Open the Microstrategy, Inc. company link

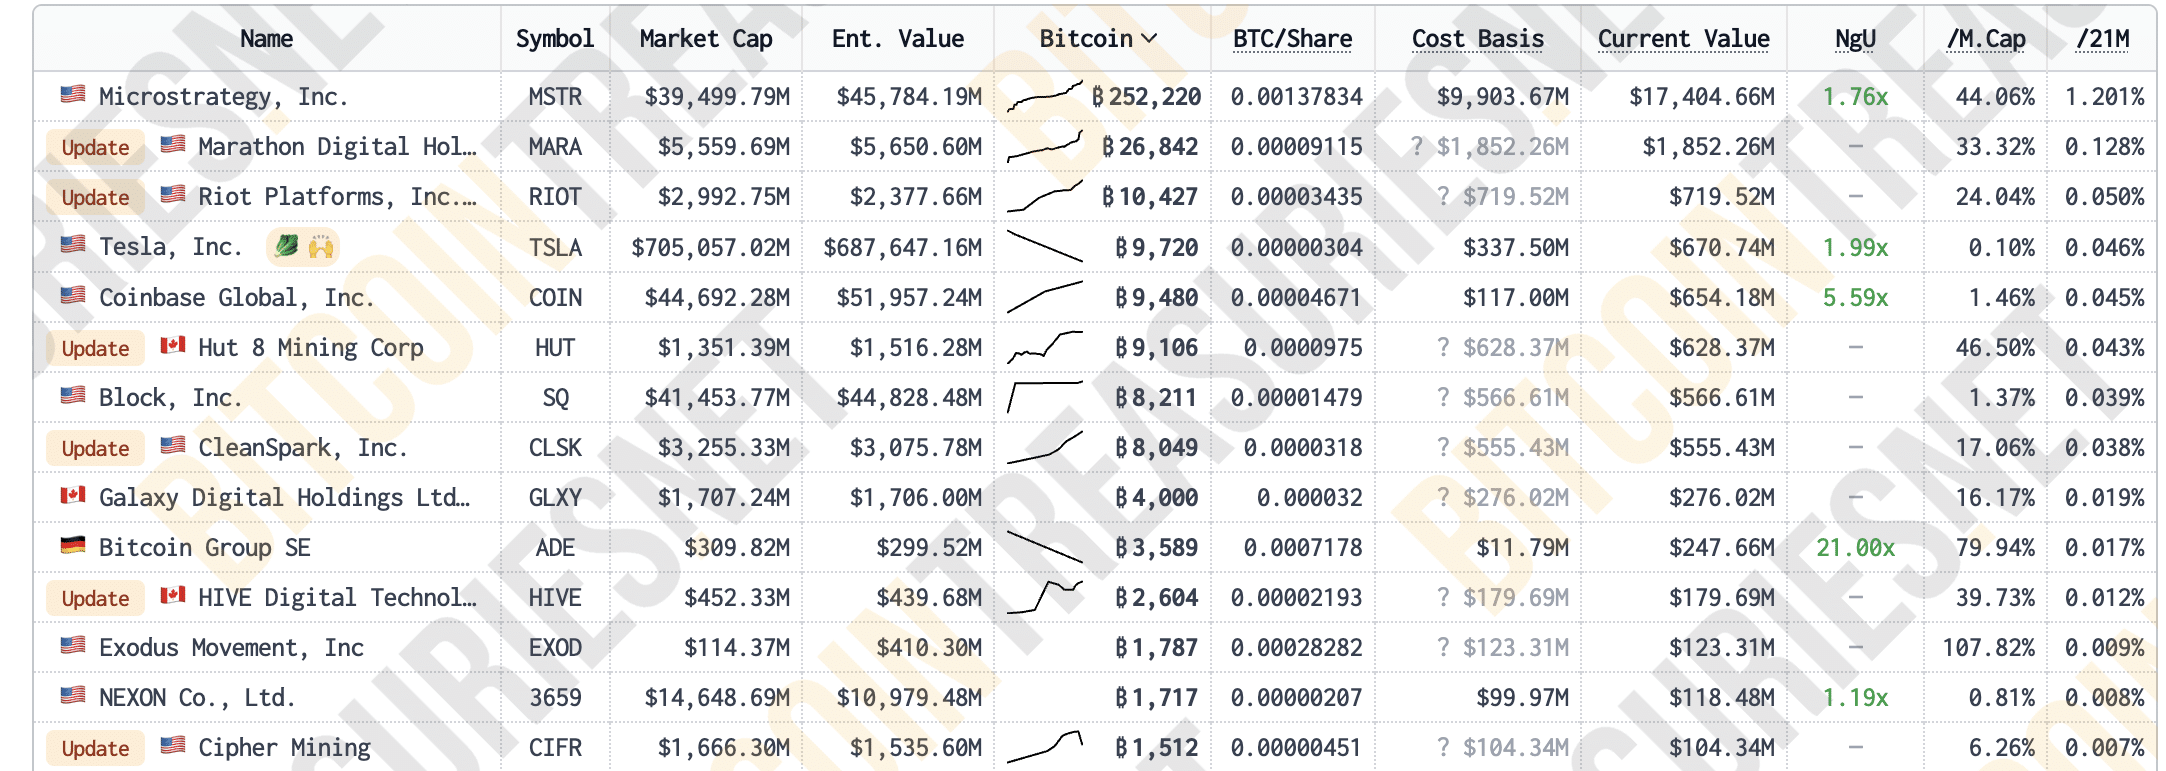coord(224,97)
